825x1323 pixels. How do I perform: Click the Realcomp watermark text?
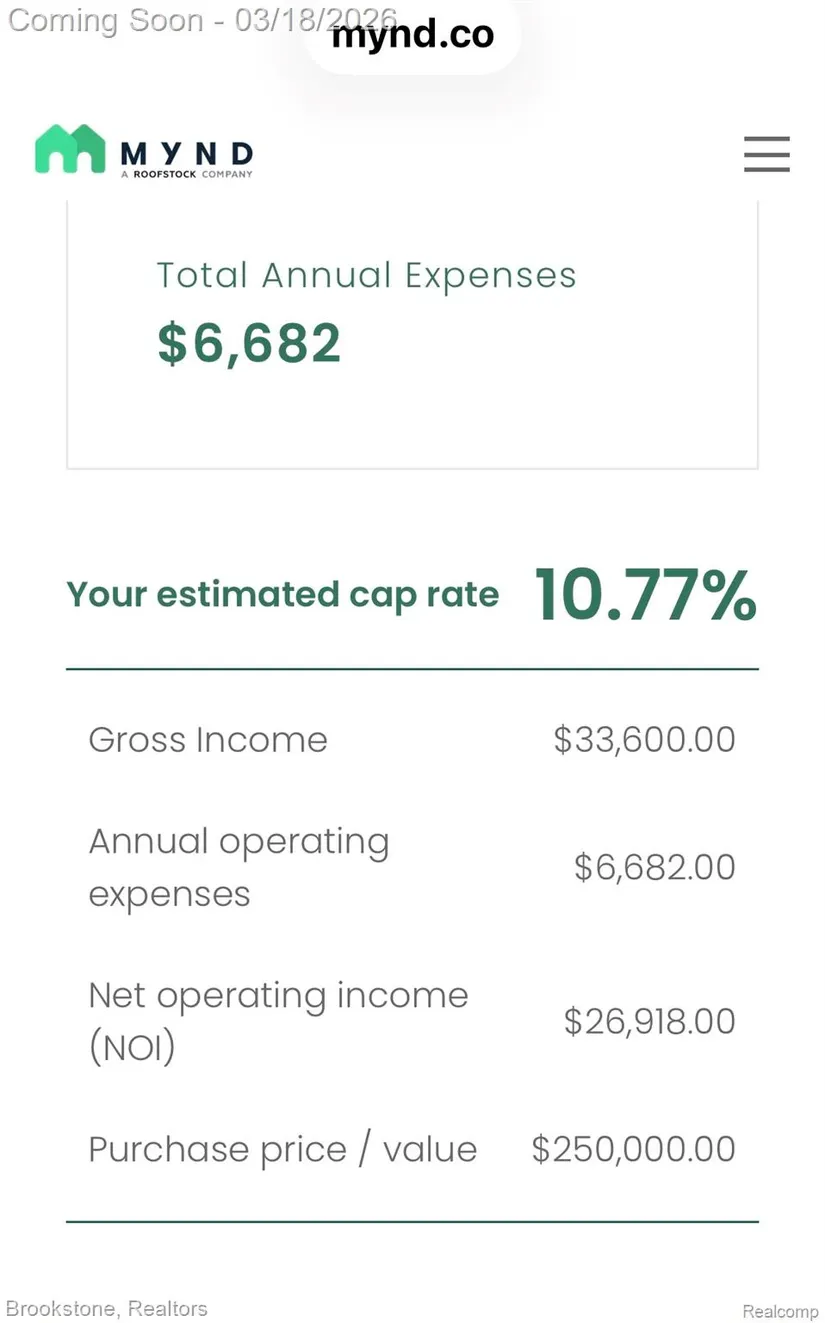point(780,1311)
